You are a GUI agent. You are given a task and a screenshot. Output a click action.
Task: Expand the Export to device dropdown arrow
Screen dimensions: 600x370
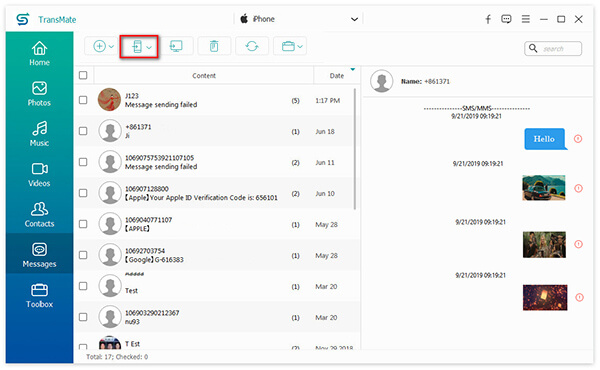click(x=149, y=47)
